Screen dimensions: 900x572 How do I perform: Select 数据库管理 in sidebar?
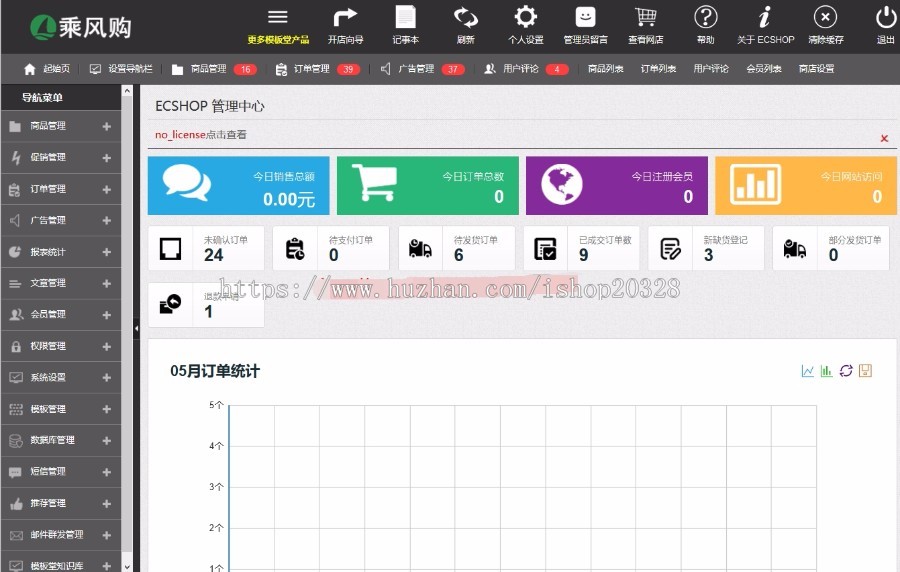point(61,441)
